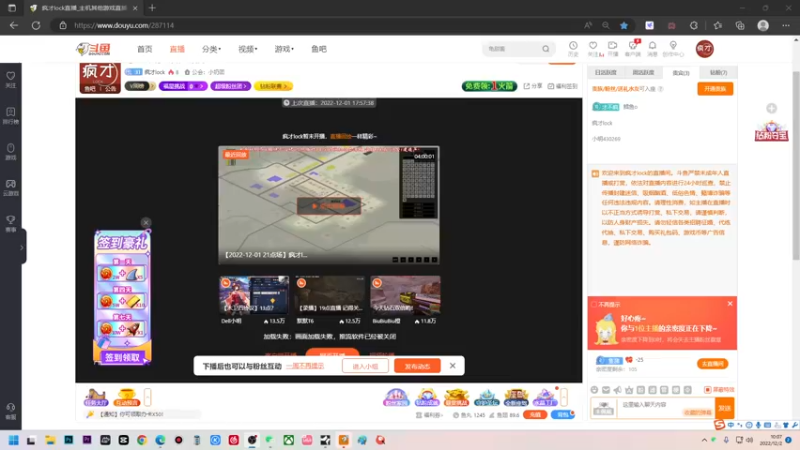800x450 pixels.
Task: Open the 鱼吧 nav item
Action: tap(319, 49)
